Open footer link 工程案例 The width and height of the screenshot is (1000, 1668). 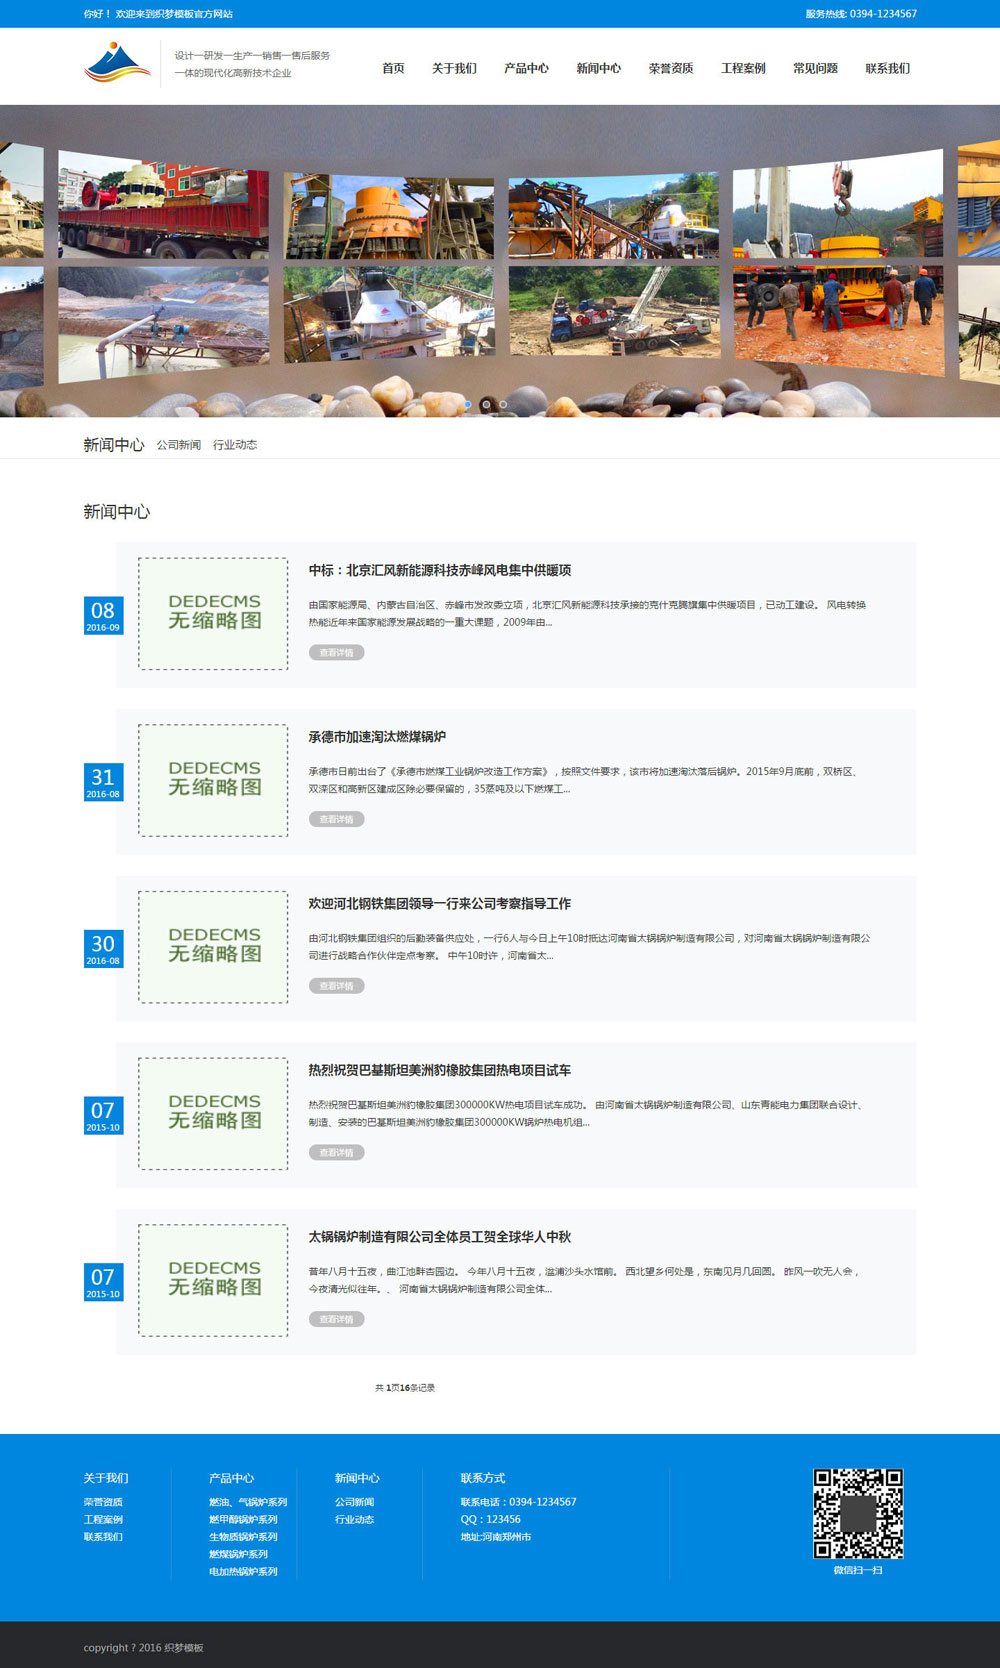[x=103, y=1520]
